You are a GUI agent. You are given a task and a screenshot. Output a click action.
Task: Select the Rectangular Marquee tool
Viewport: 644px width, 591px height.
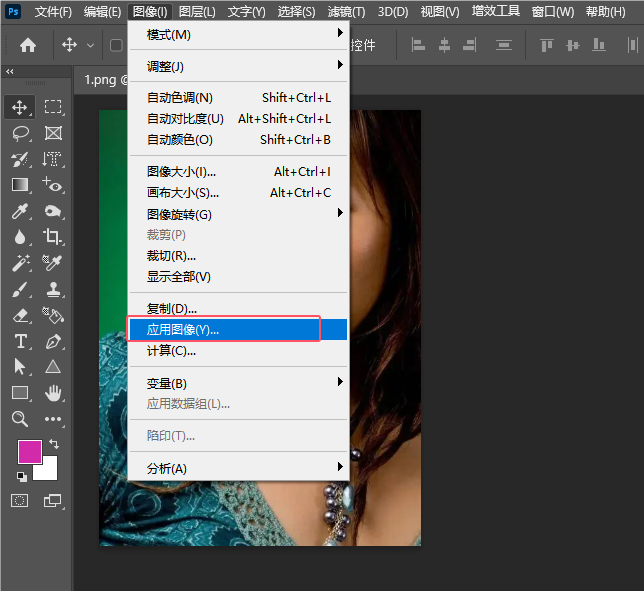click(53, 107)
